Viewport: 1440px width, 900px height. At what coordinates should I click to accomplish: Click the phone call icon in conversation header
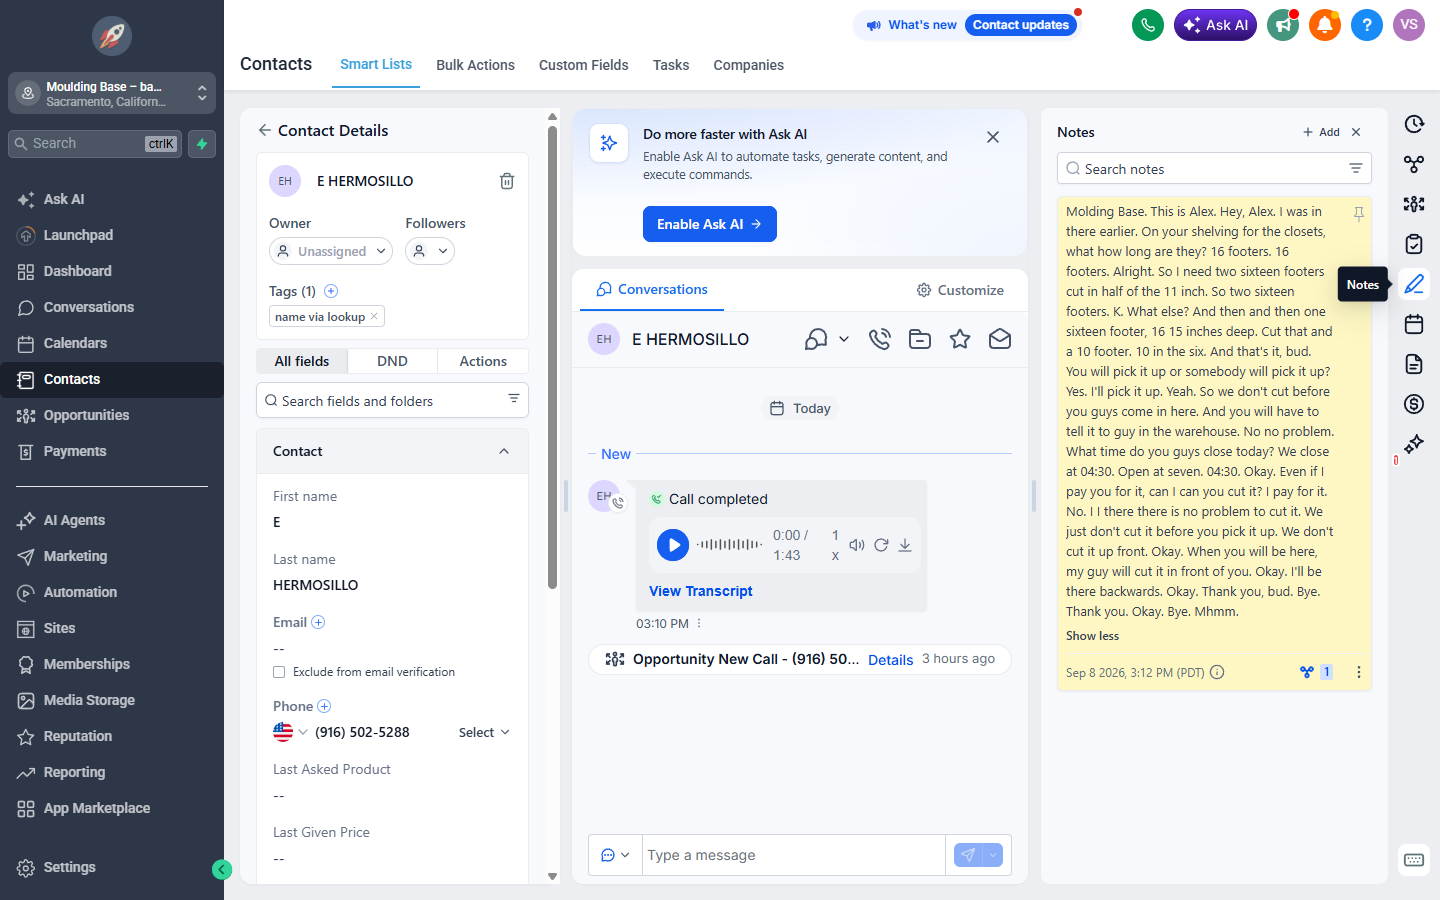[880, 339]
